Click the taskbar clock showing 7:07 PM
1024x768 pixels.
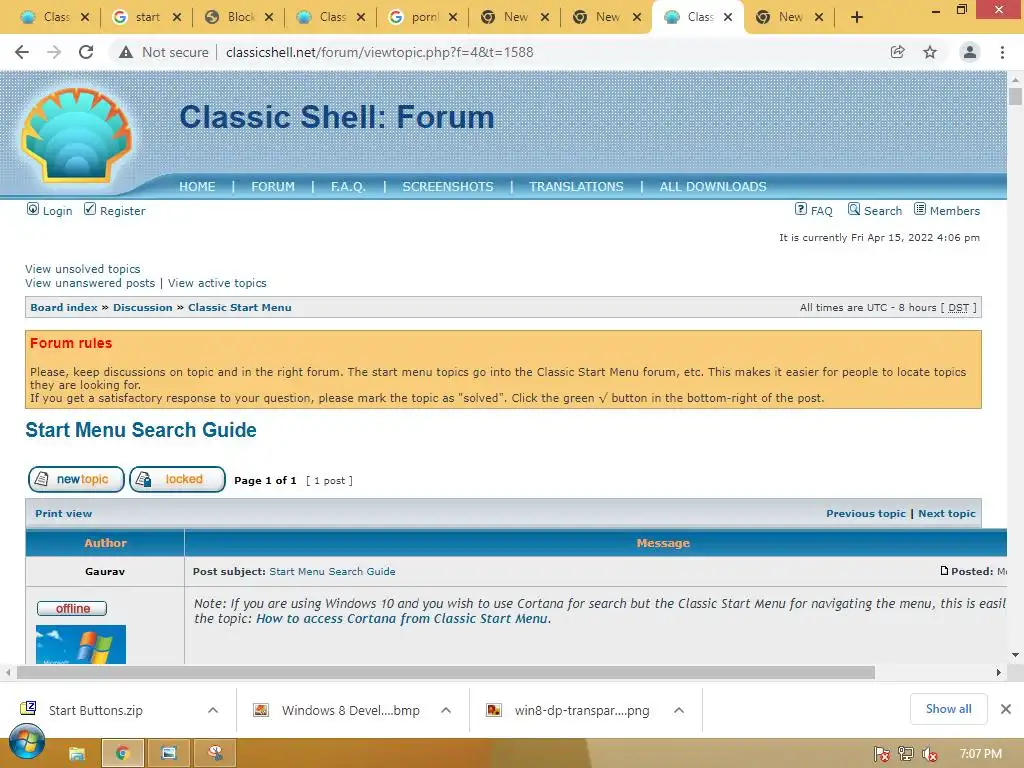pos(980,754)
